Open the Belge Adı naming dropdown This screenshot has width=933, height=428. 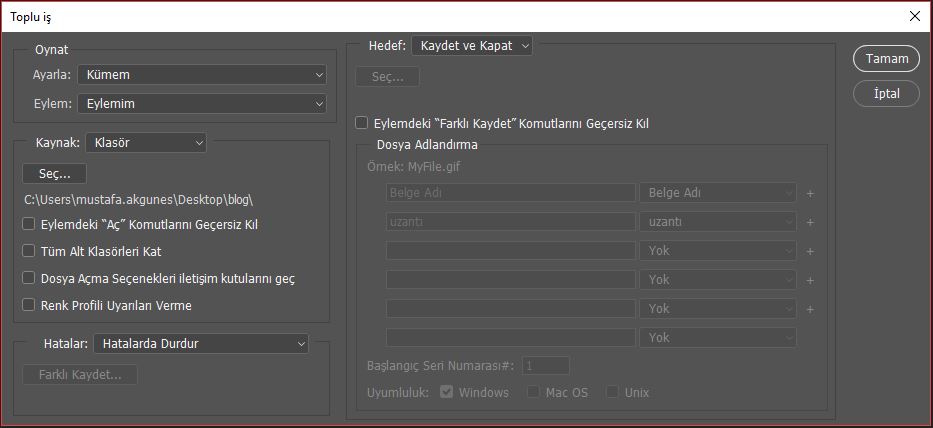pos(718,193)
